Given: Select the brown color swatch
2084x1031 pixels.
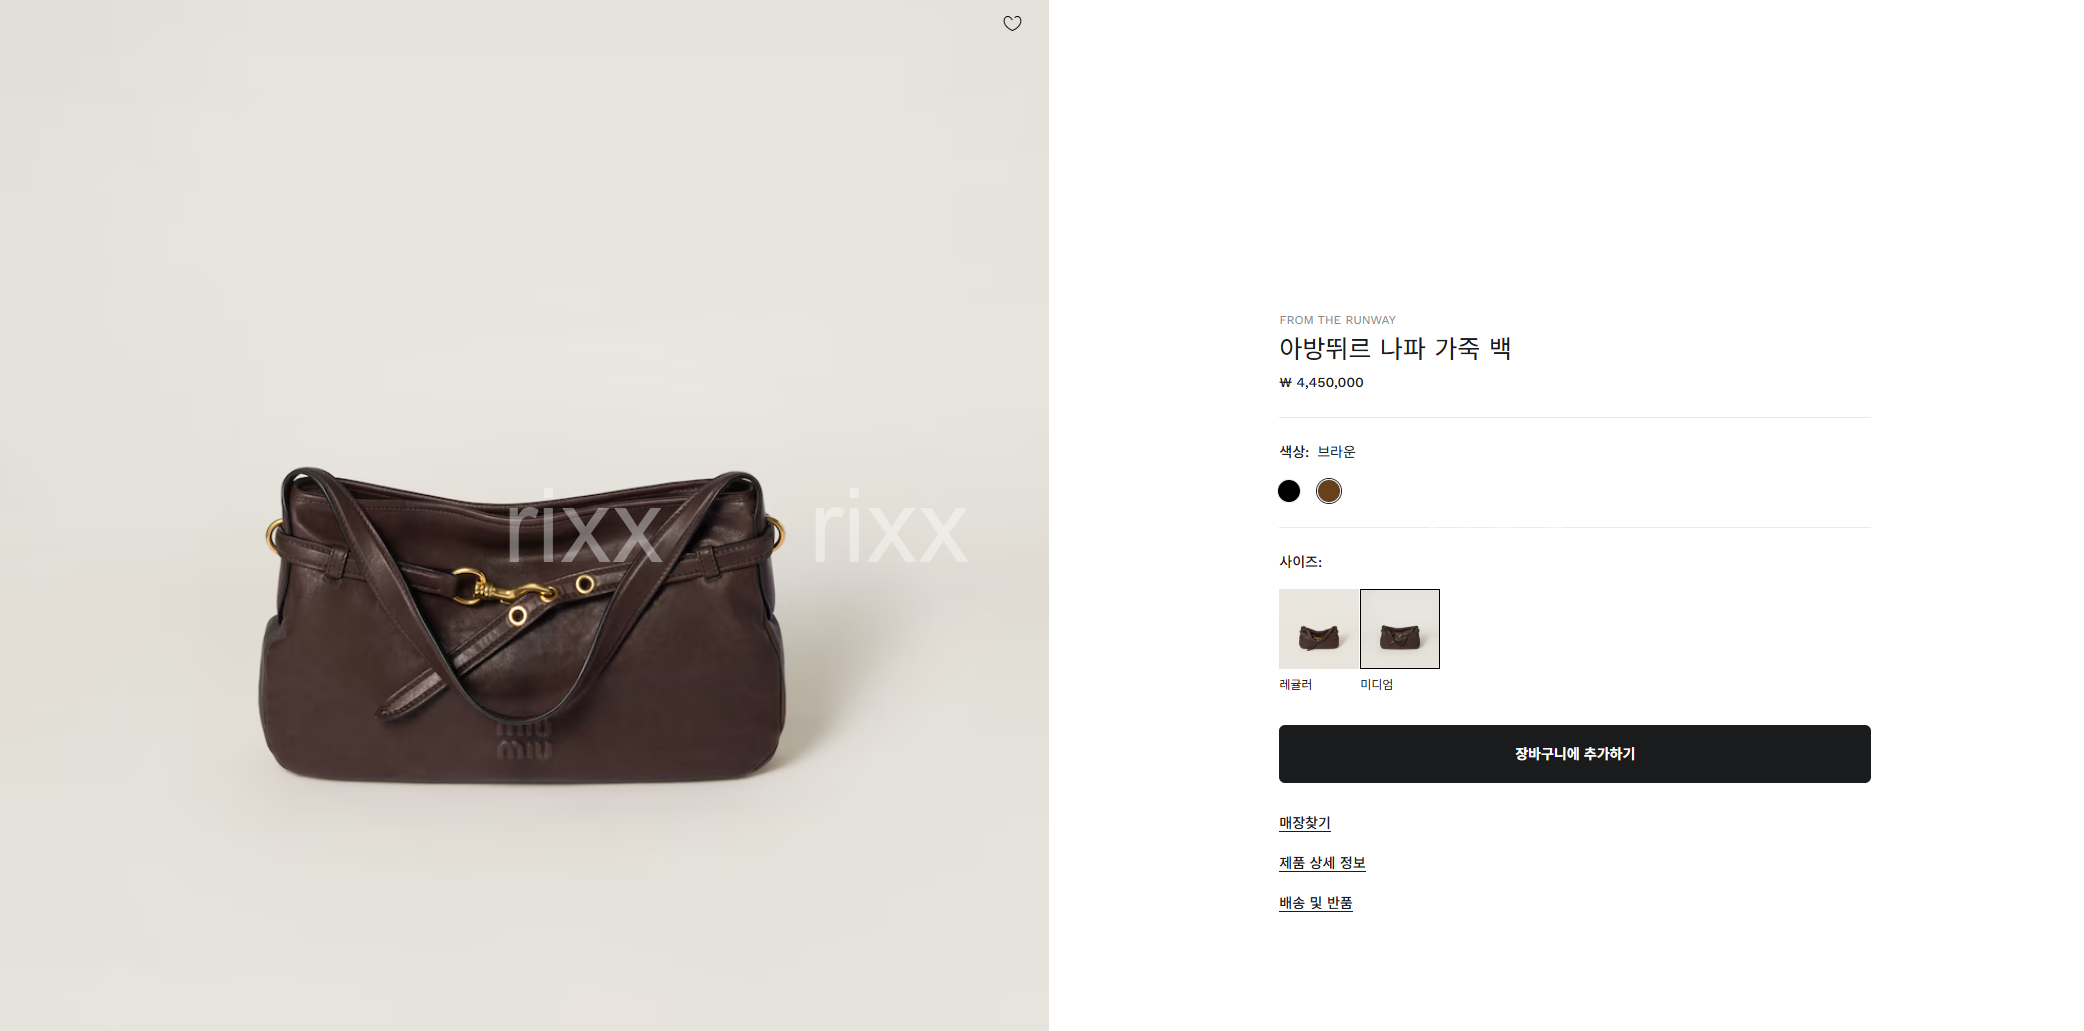Looking at the screenshot, I should coord(1329,491).
